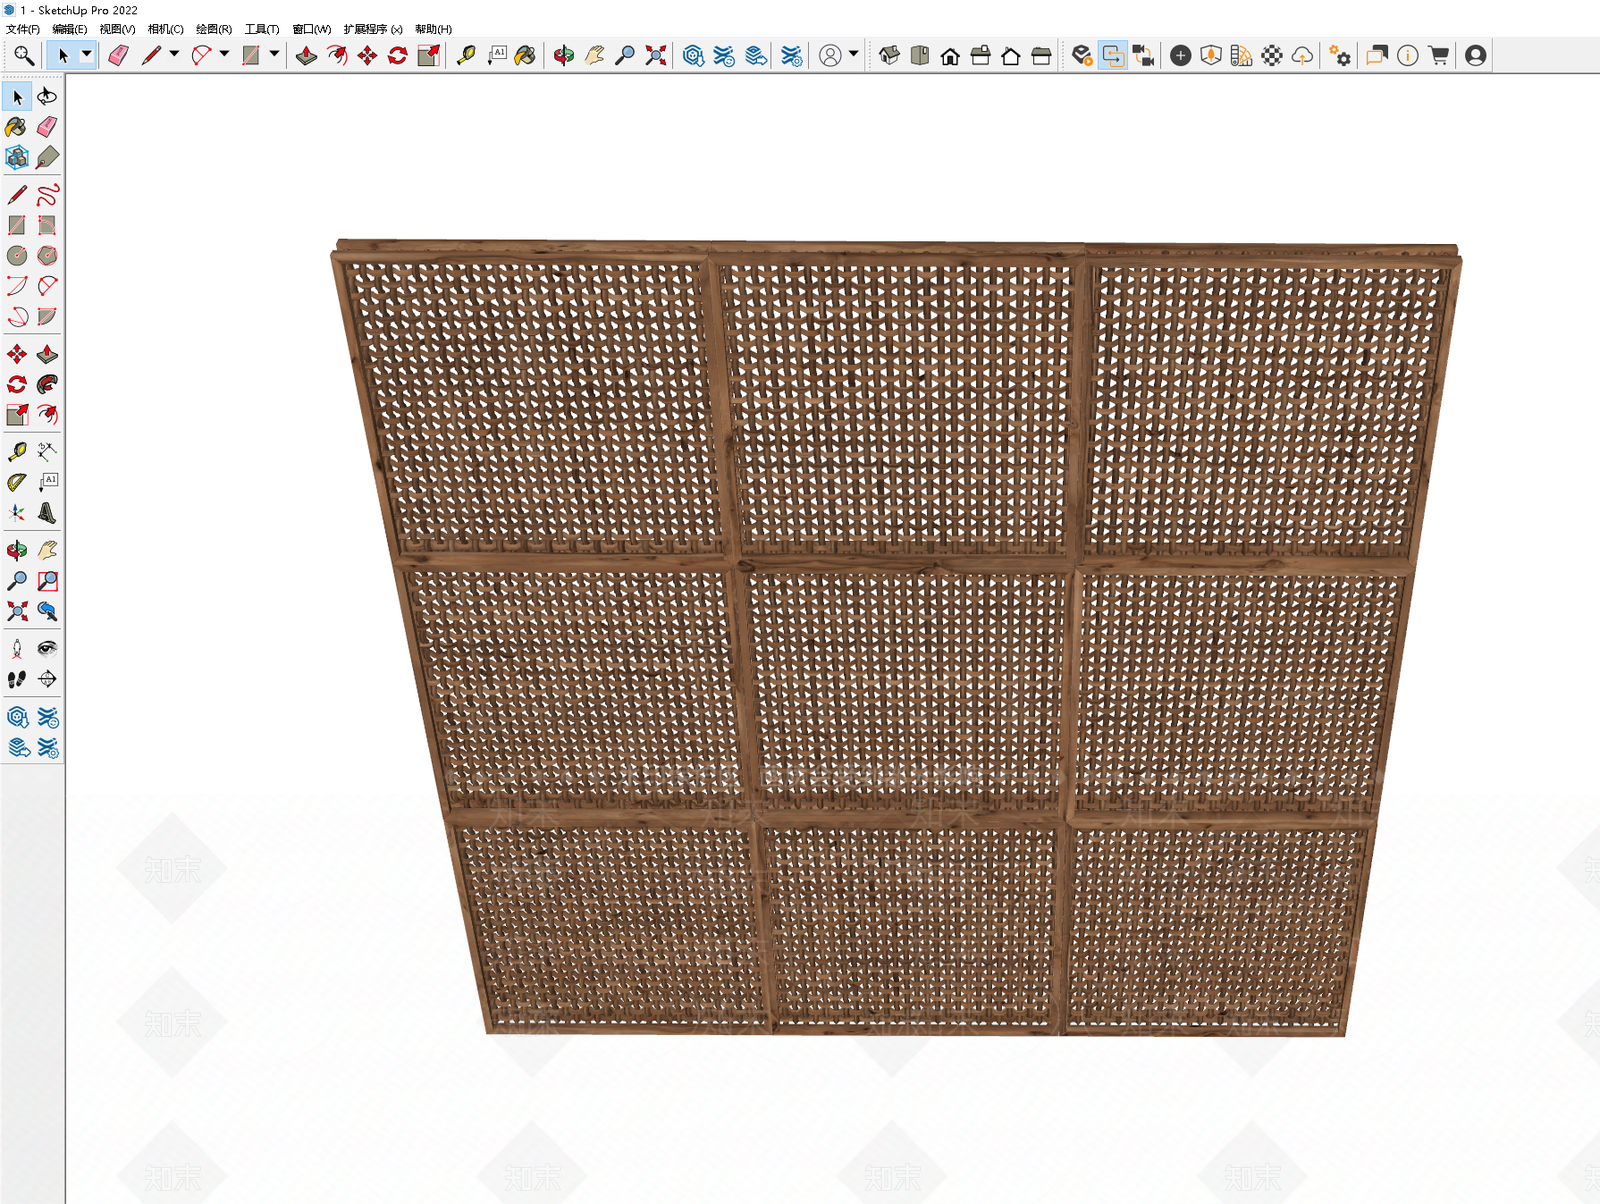Select the Zoom Window tool

coord(47,581)
